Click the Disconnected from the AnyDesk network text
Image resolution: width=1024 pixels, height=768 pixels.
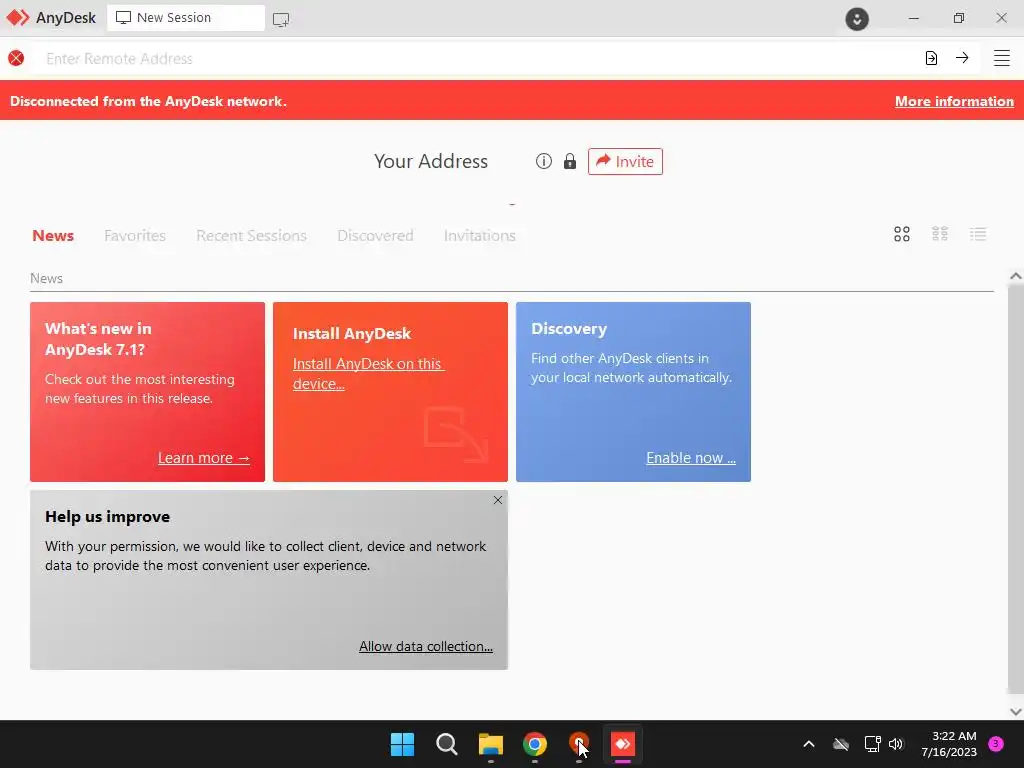tap(148, 101)
